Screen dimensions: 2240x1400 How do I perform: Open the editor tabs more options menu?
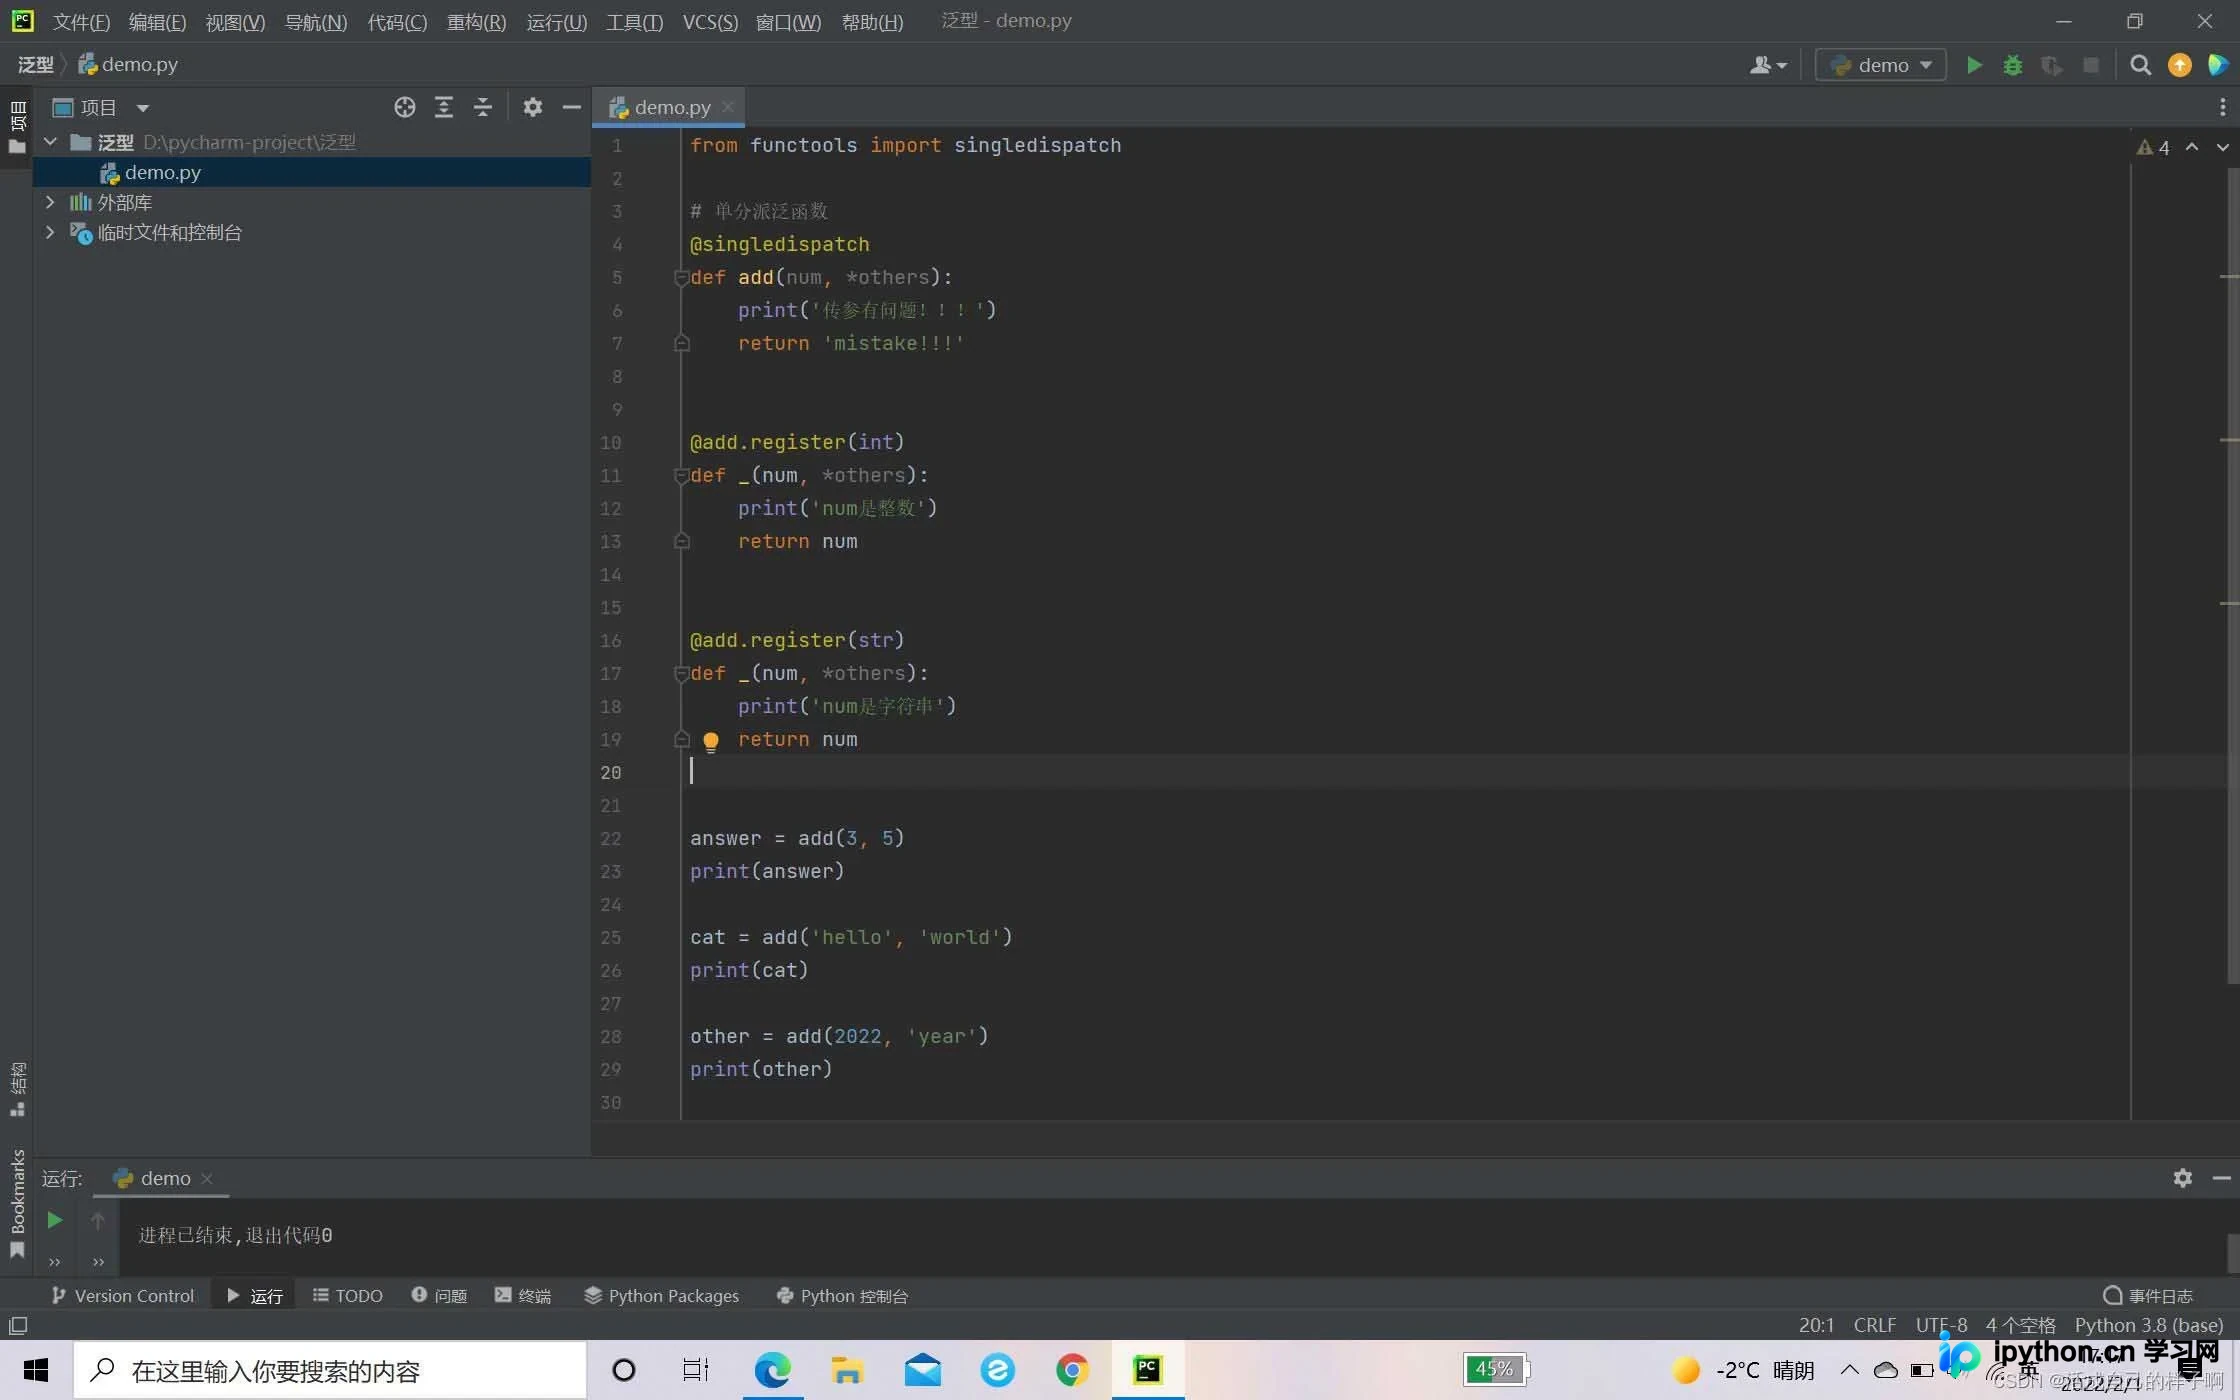coord(2222,107)
